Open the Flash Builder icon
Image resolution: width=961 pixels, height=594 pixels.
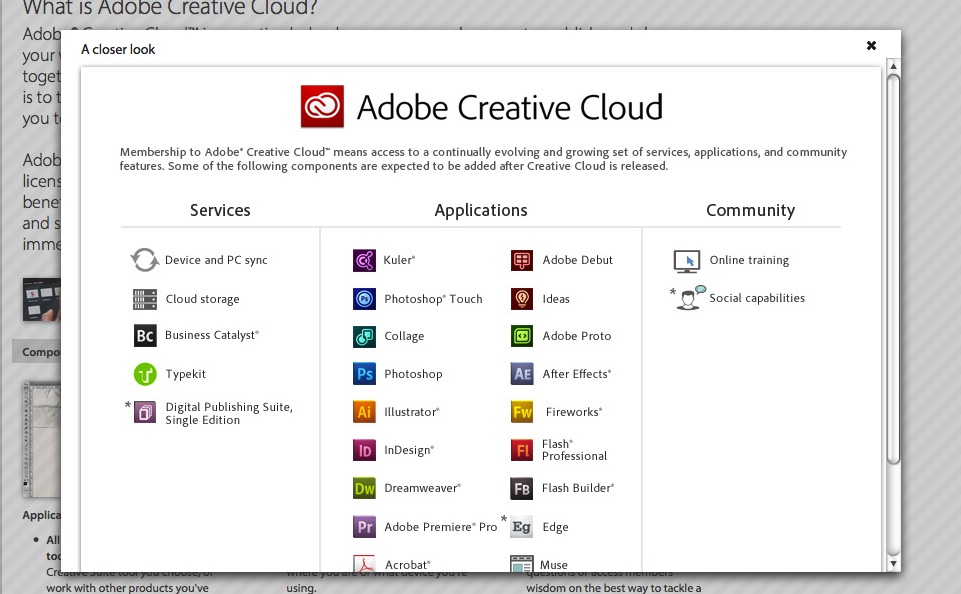tap(521, 487)
